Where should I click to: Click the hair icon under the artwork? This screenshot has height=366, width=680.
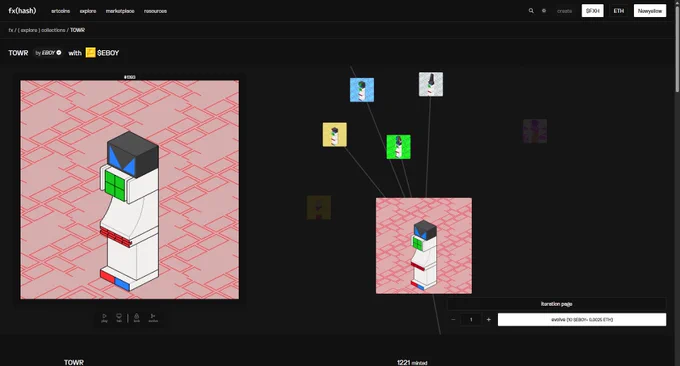[119, 318]
